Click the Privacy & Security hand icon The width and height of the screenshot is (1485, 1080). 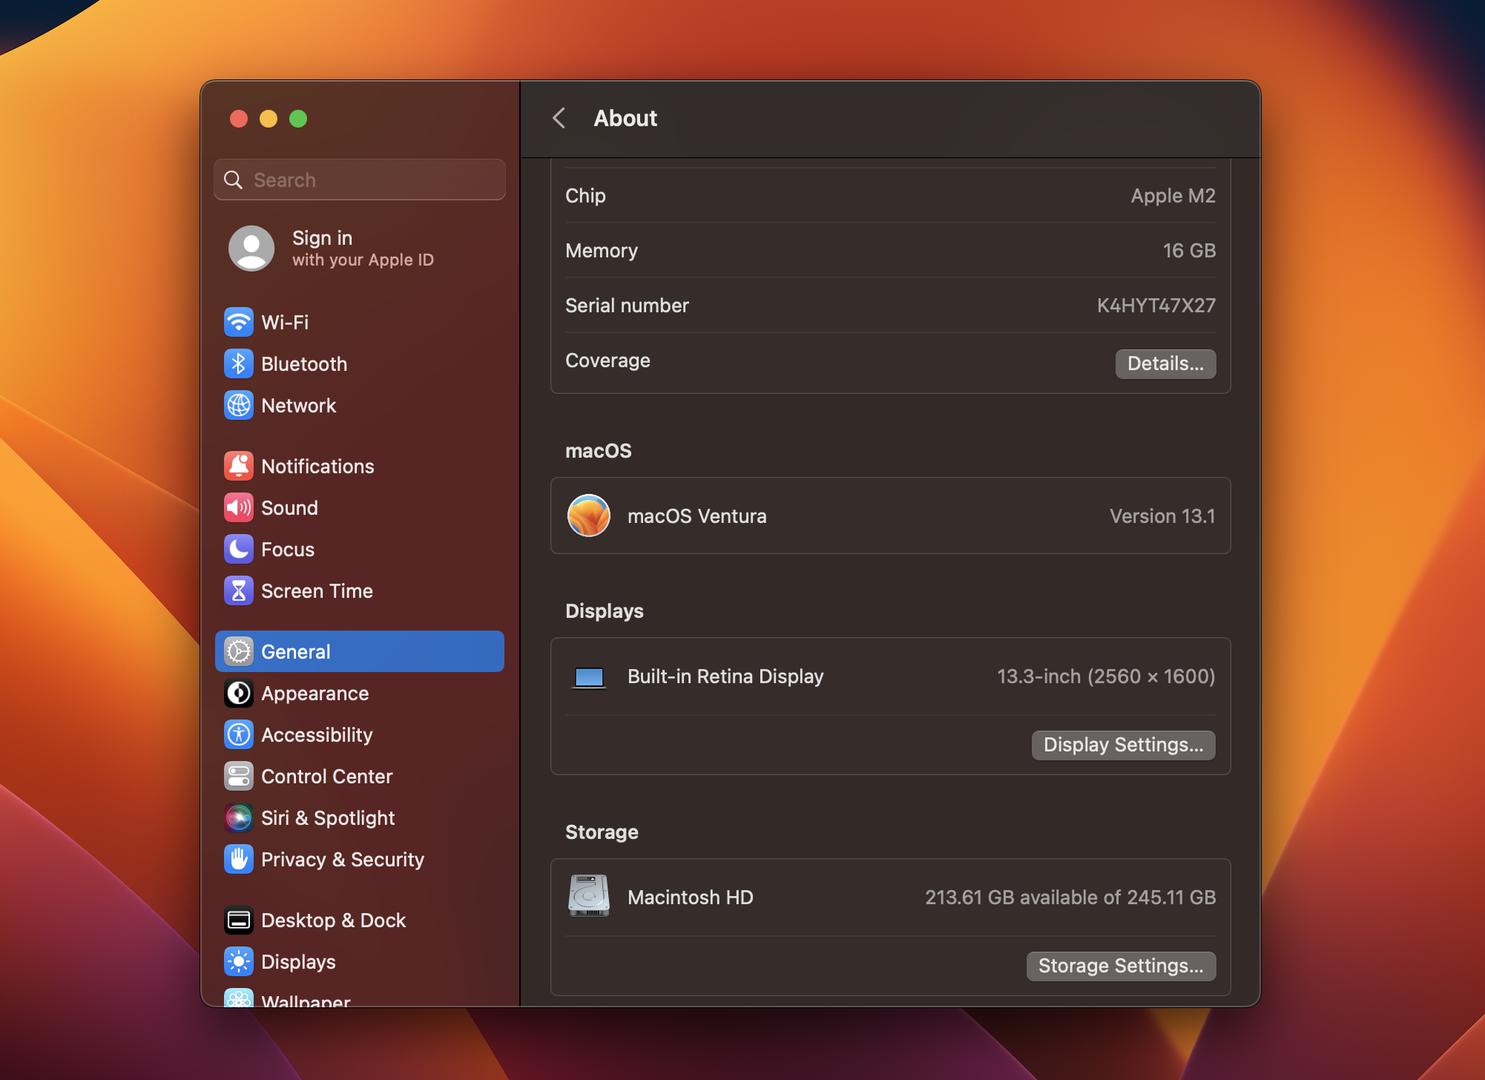(238, 859)
